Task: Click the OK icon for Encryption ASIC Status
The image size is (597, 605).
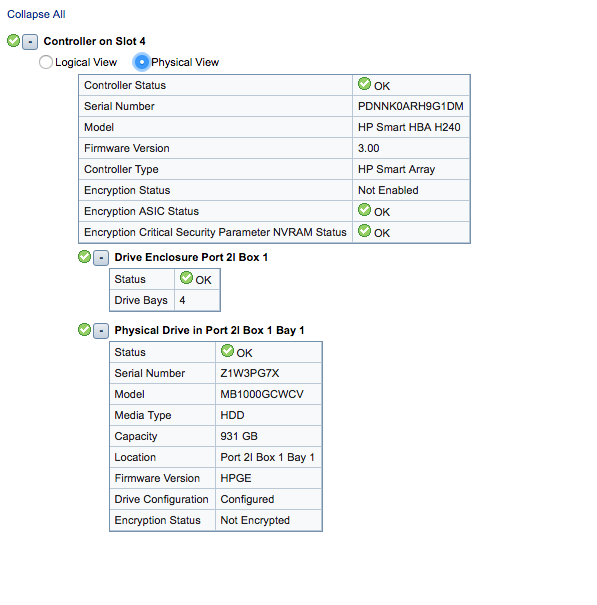Action: click(x=364, y=210)
